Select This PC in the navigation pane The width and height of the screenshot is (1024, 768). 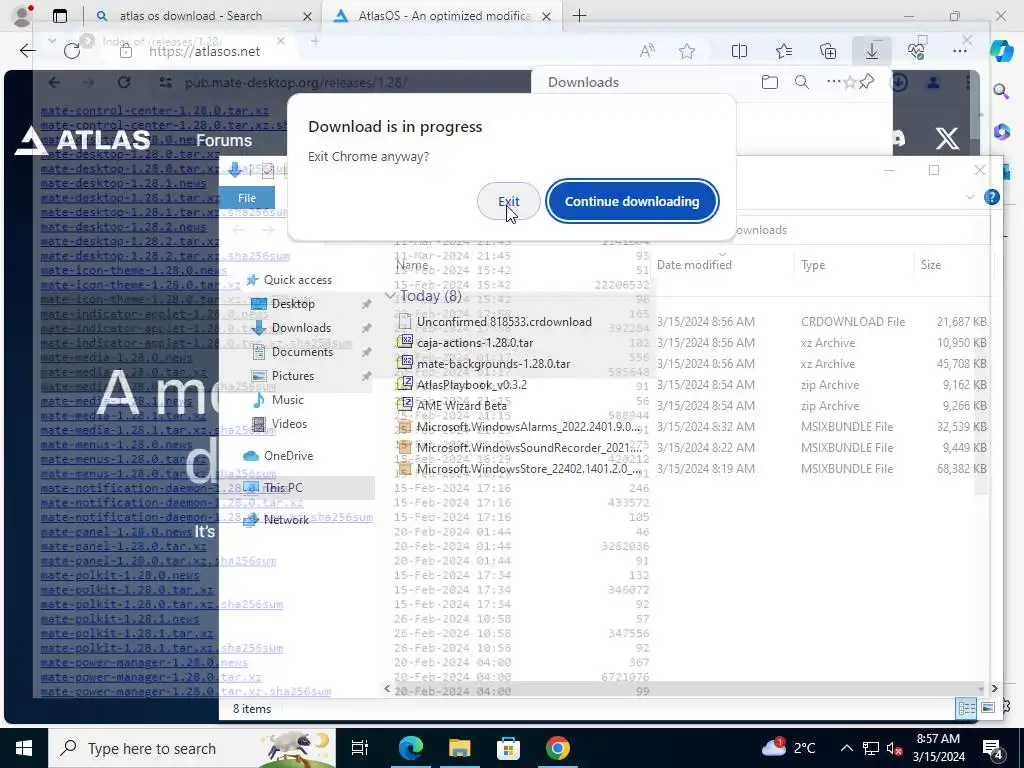pyautogui.click(x=283, y=488)
